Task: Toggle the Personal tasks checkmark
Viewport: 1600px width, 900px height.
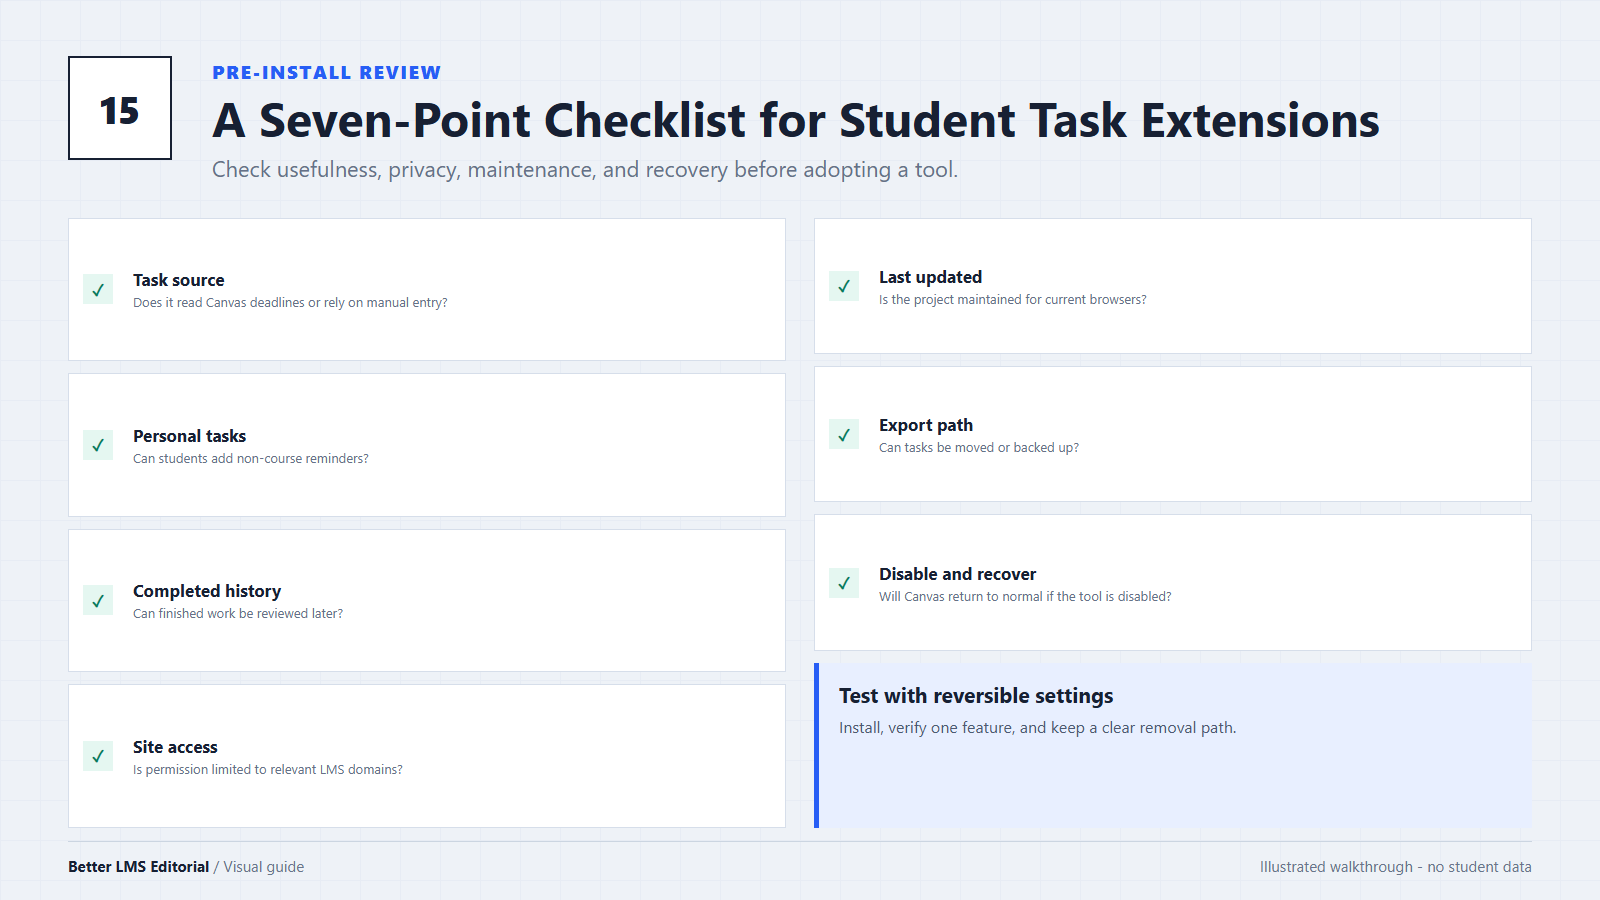Action: coord(98,445)
